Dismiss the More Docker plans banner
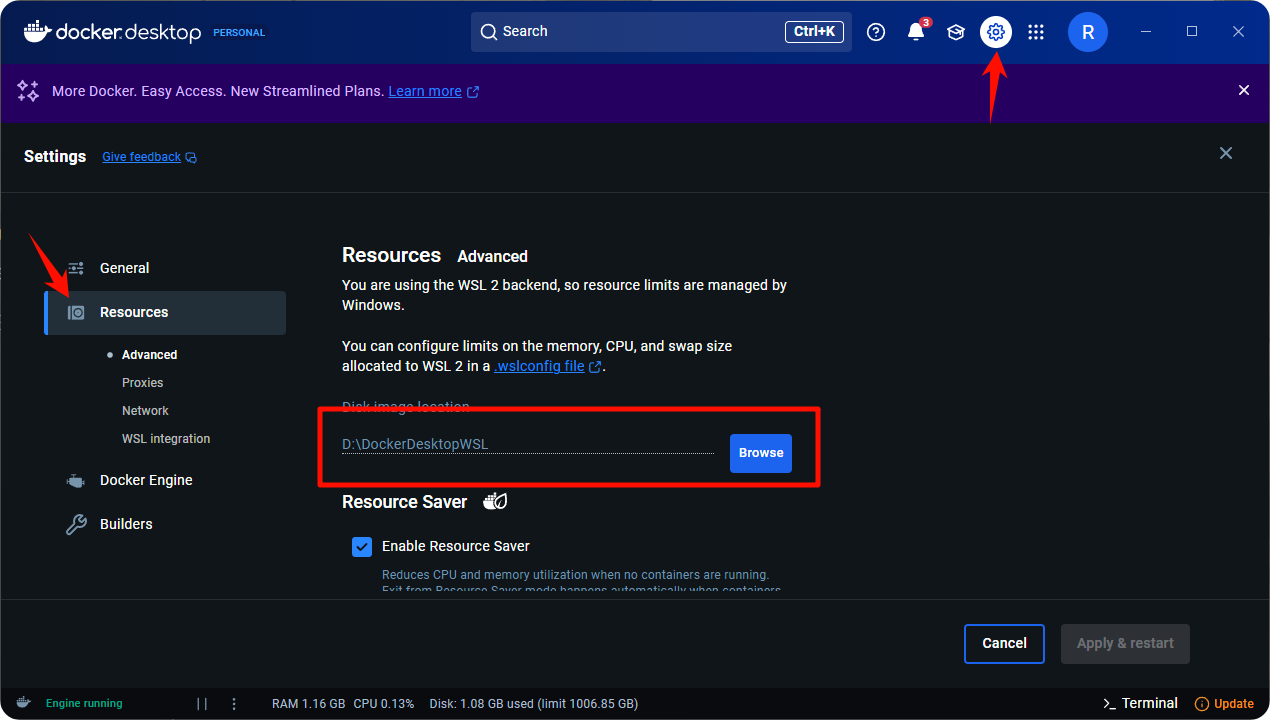This screenshot has width=1270, height=720. (1244, 91)
